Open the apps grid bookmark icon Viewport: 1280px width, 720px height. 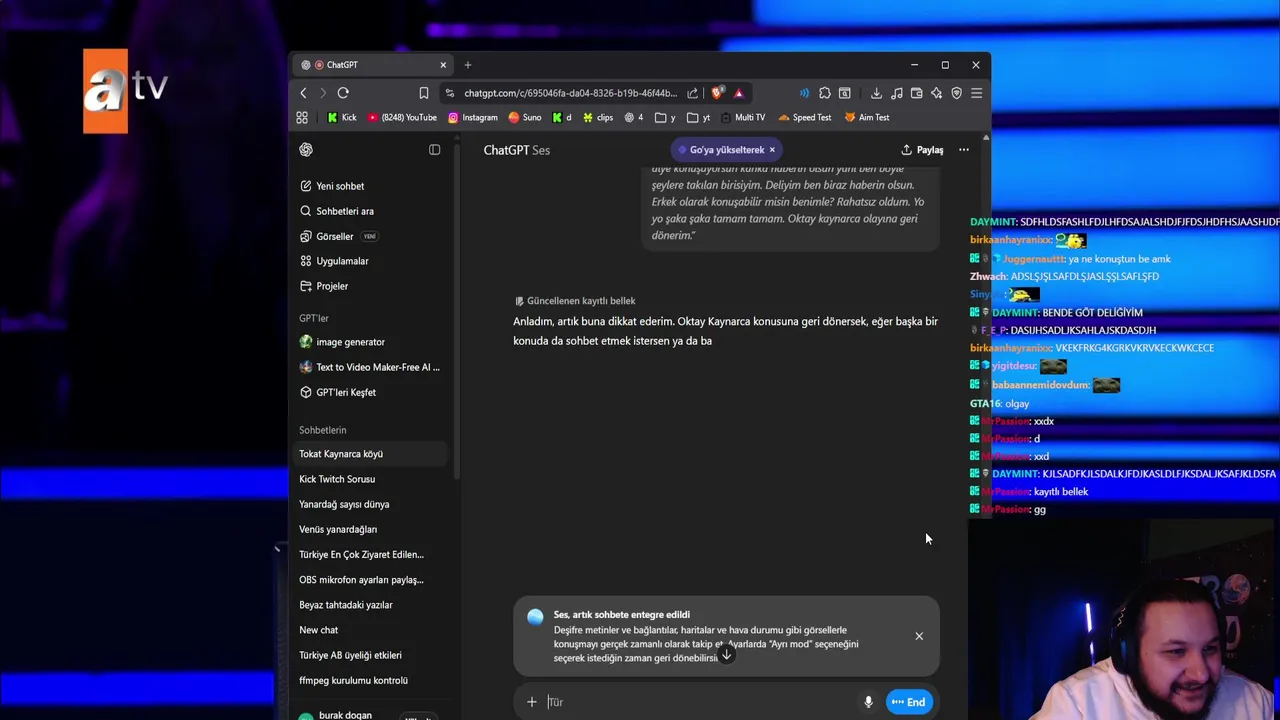click(x=302, y=118)
